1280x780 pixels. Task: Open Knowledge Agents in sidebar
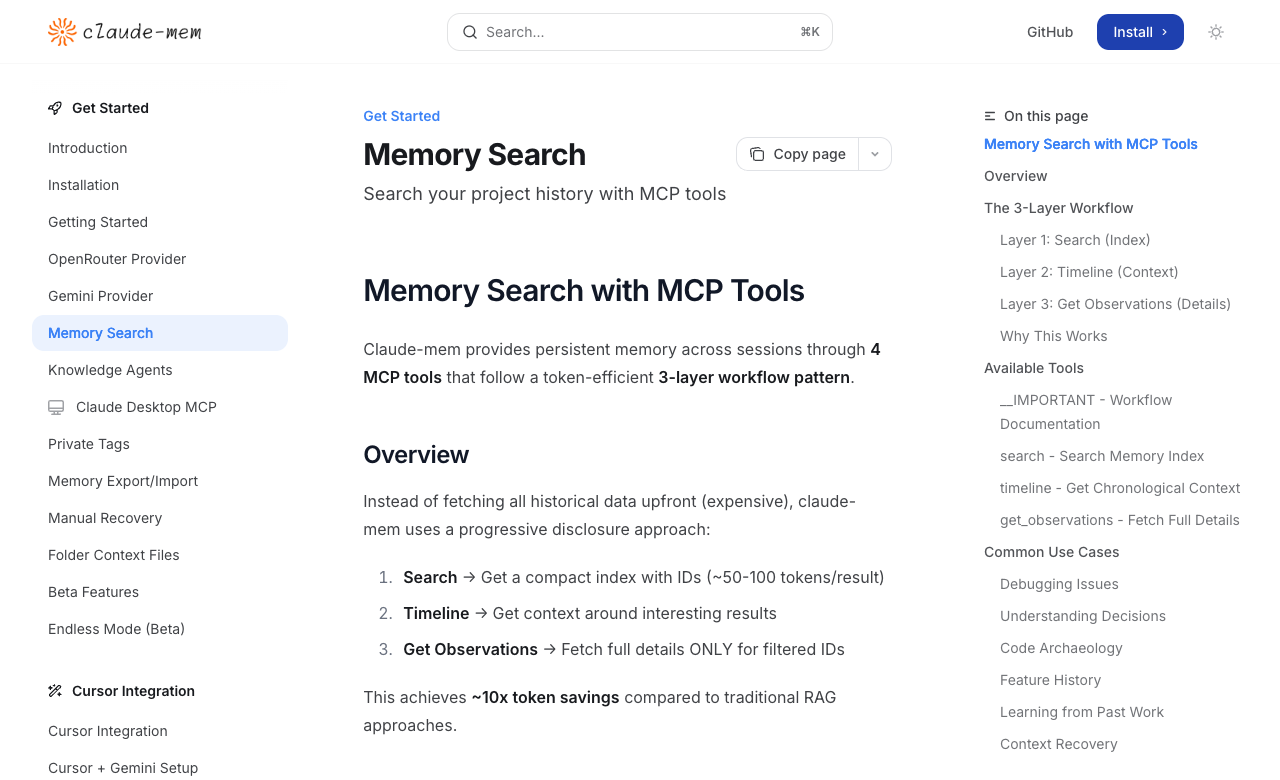tap(160, 370)
